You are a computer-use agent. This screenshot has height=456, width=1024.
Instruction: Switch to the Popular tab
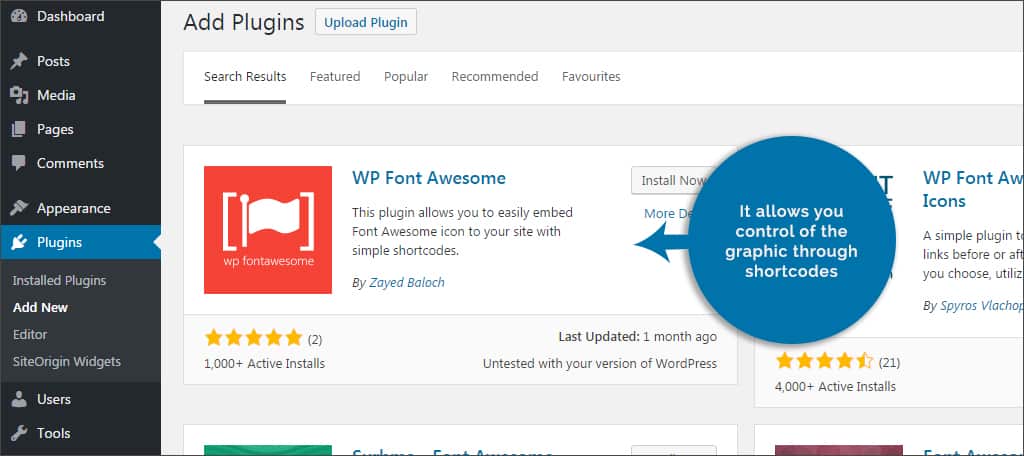pyautogui.click(x=406, y=76)
